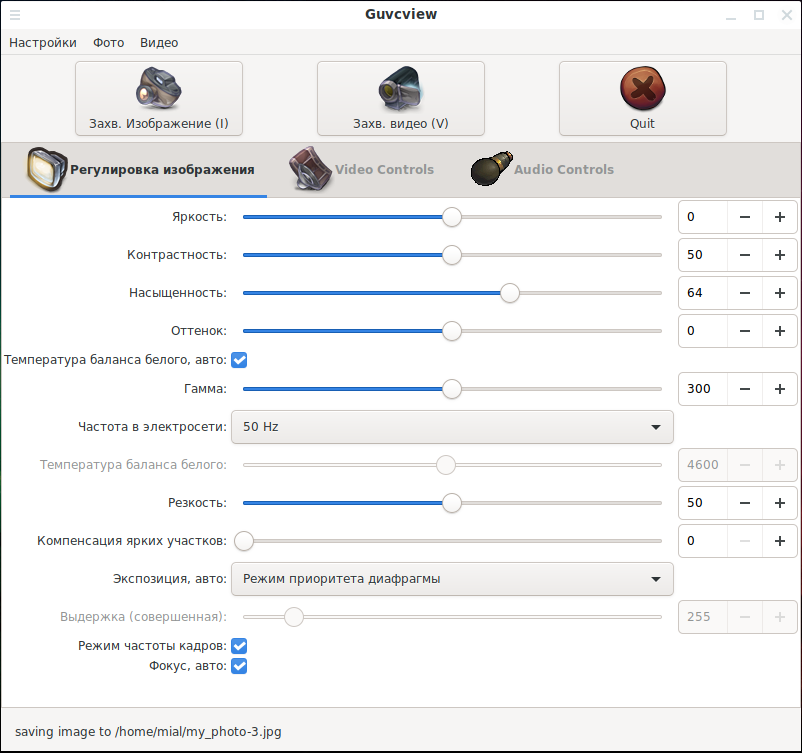Increase brightness with the plus button

pos(779,217)
